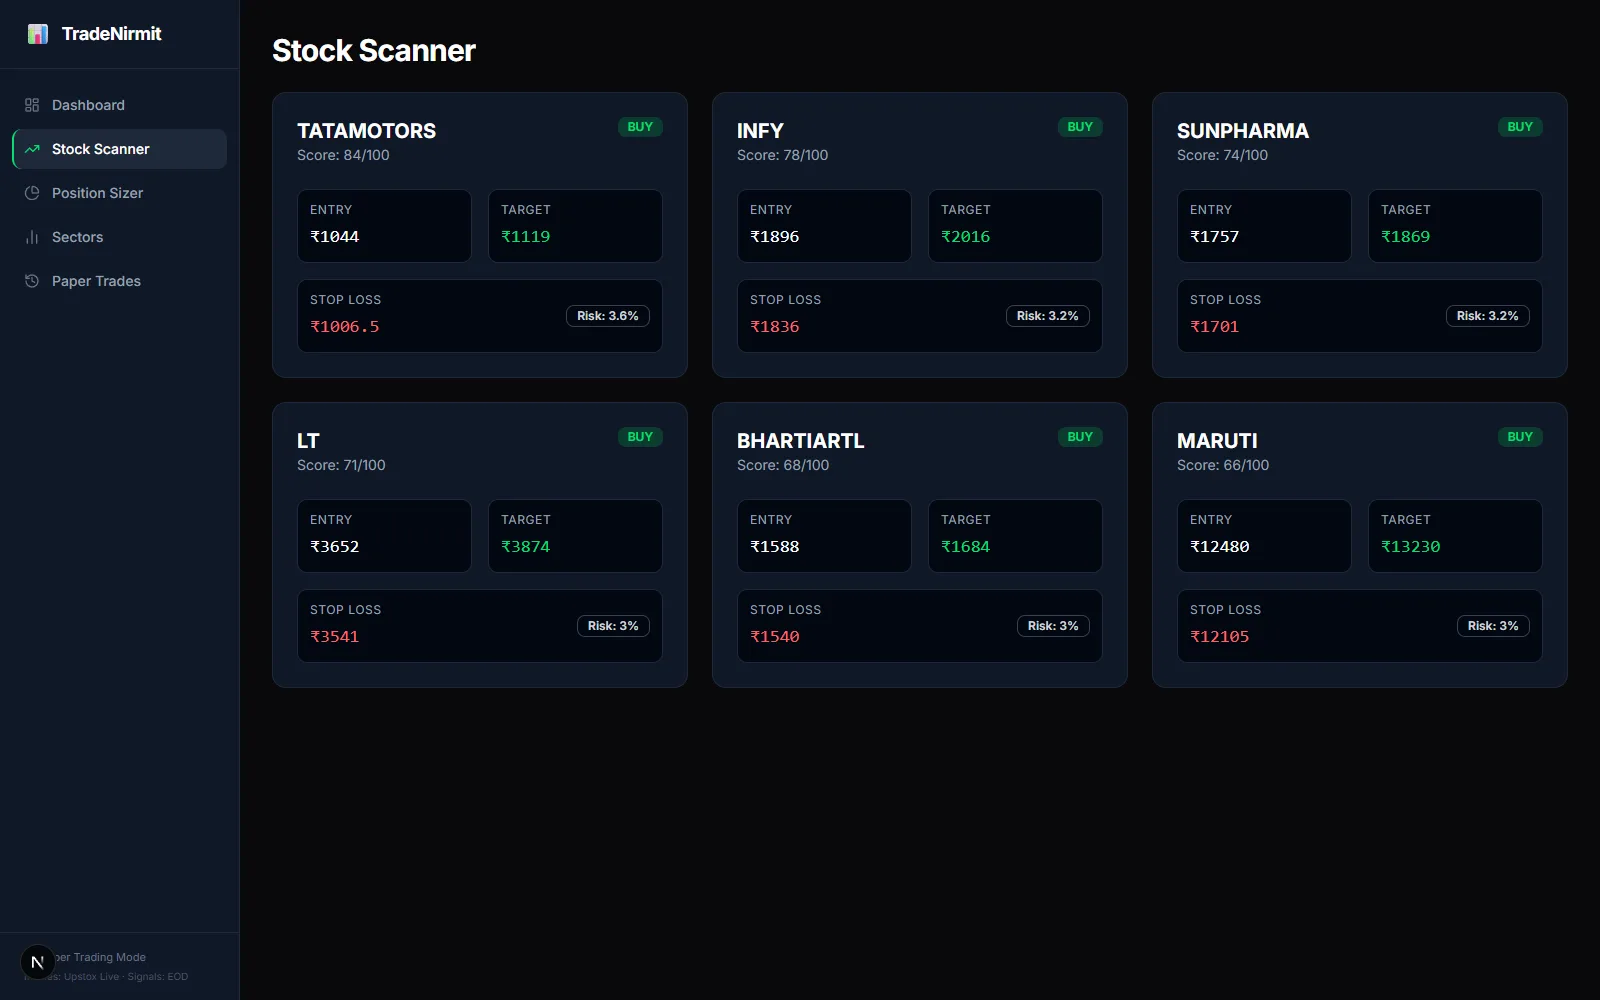Click the INFY stock title
Image resolution: width=1600 pixels, height=1000 pixels.
pos(760,131)
